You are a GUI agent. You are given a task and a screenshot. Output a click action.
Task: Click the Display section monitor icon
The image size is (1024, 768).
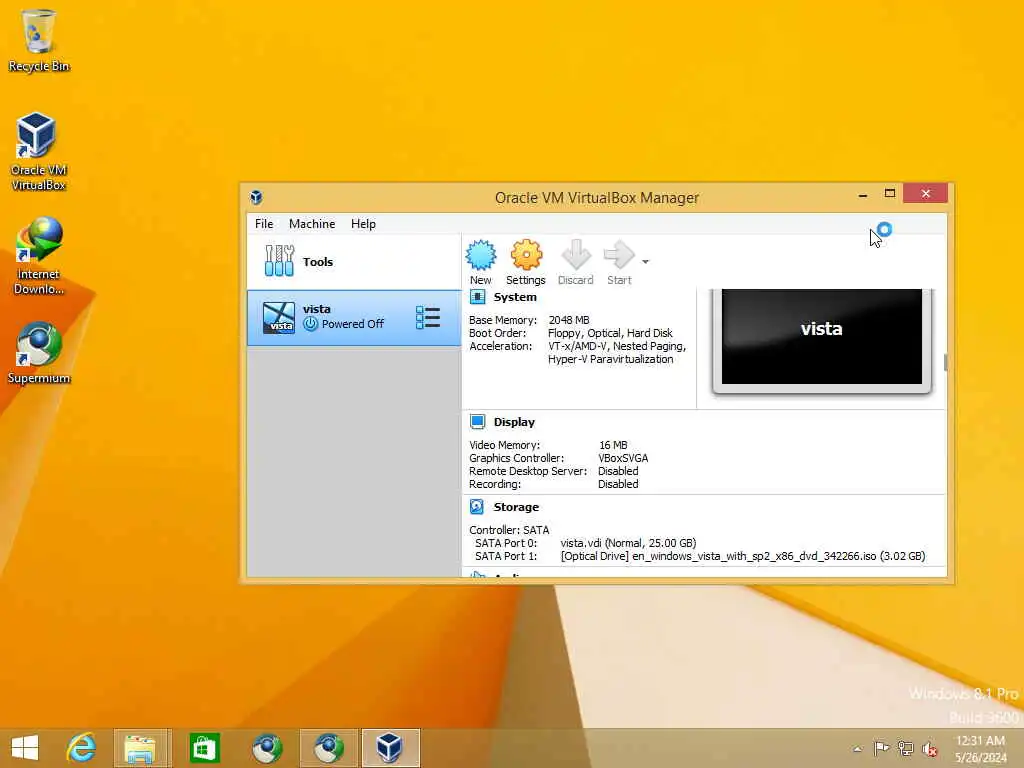coord(477,422)
